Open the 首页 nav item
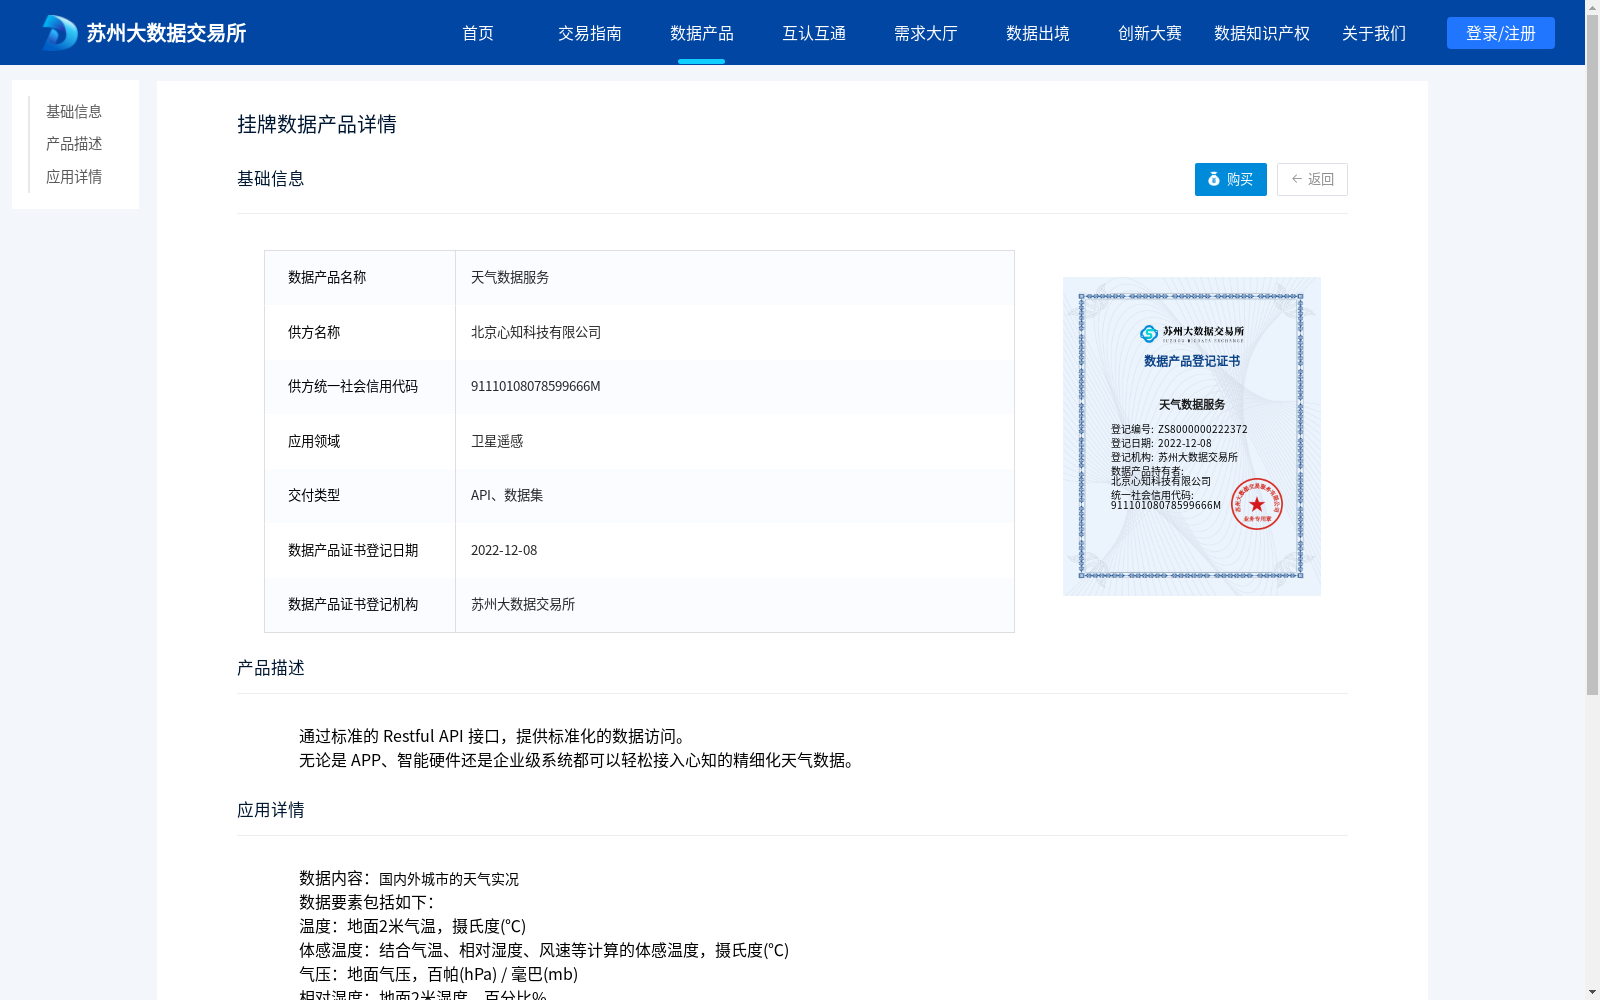The width and height of the screenshot is (1600, 1000). coord(478,33)
